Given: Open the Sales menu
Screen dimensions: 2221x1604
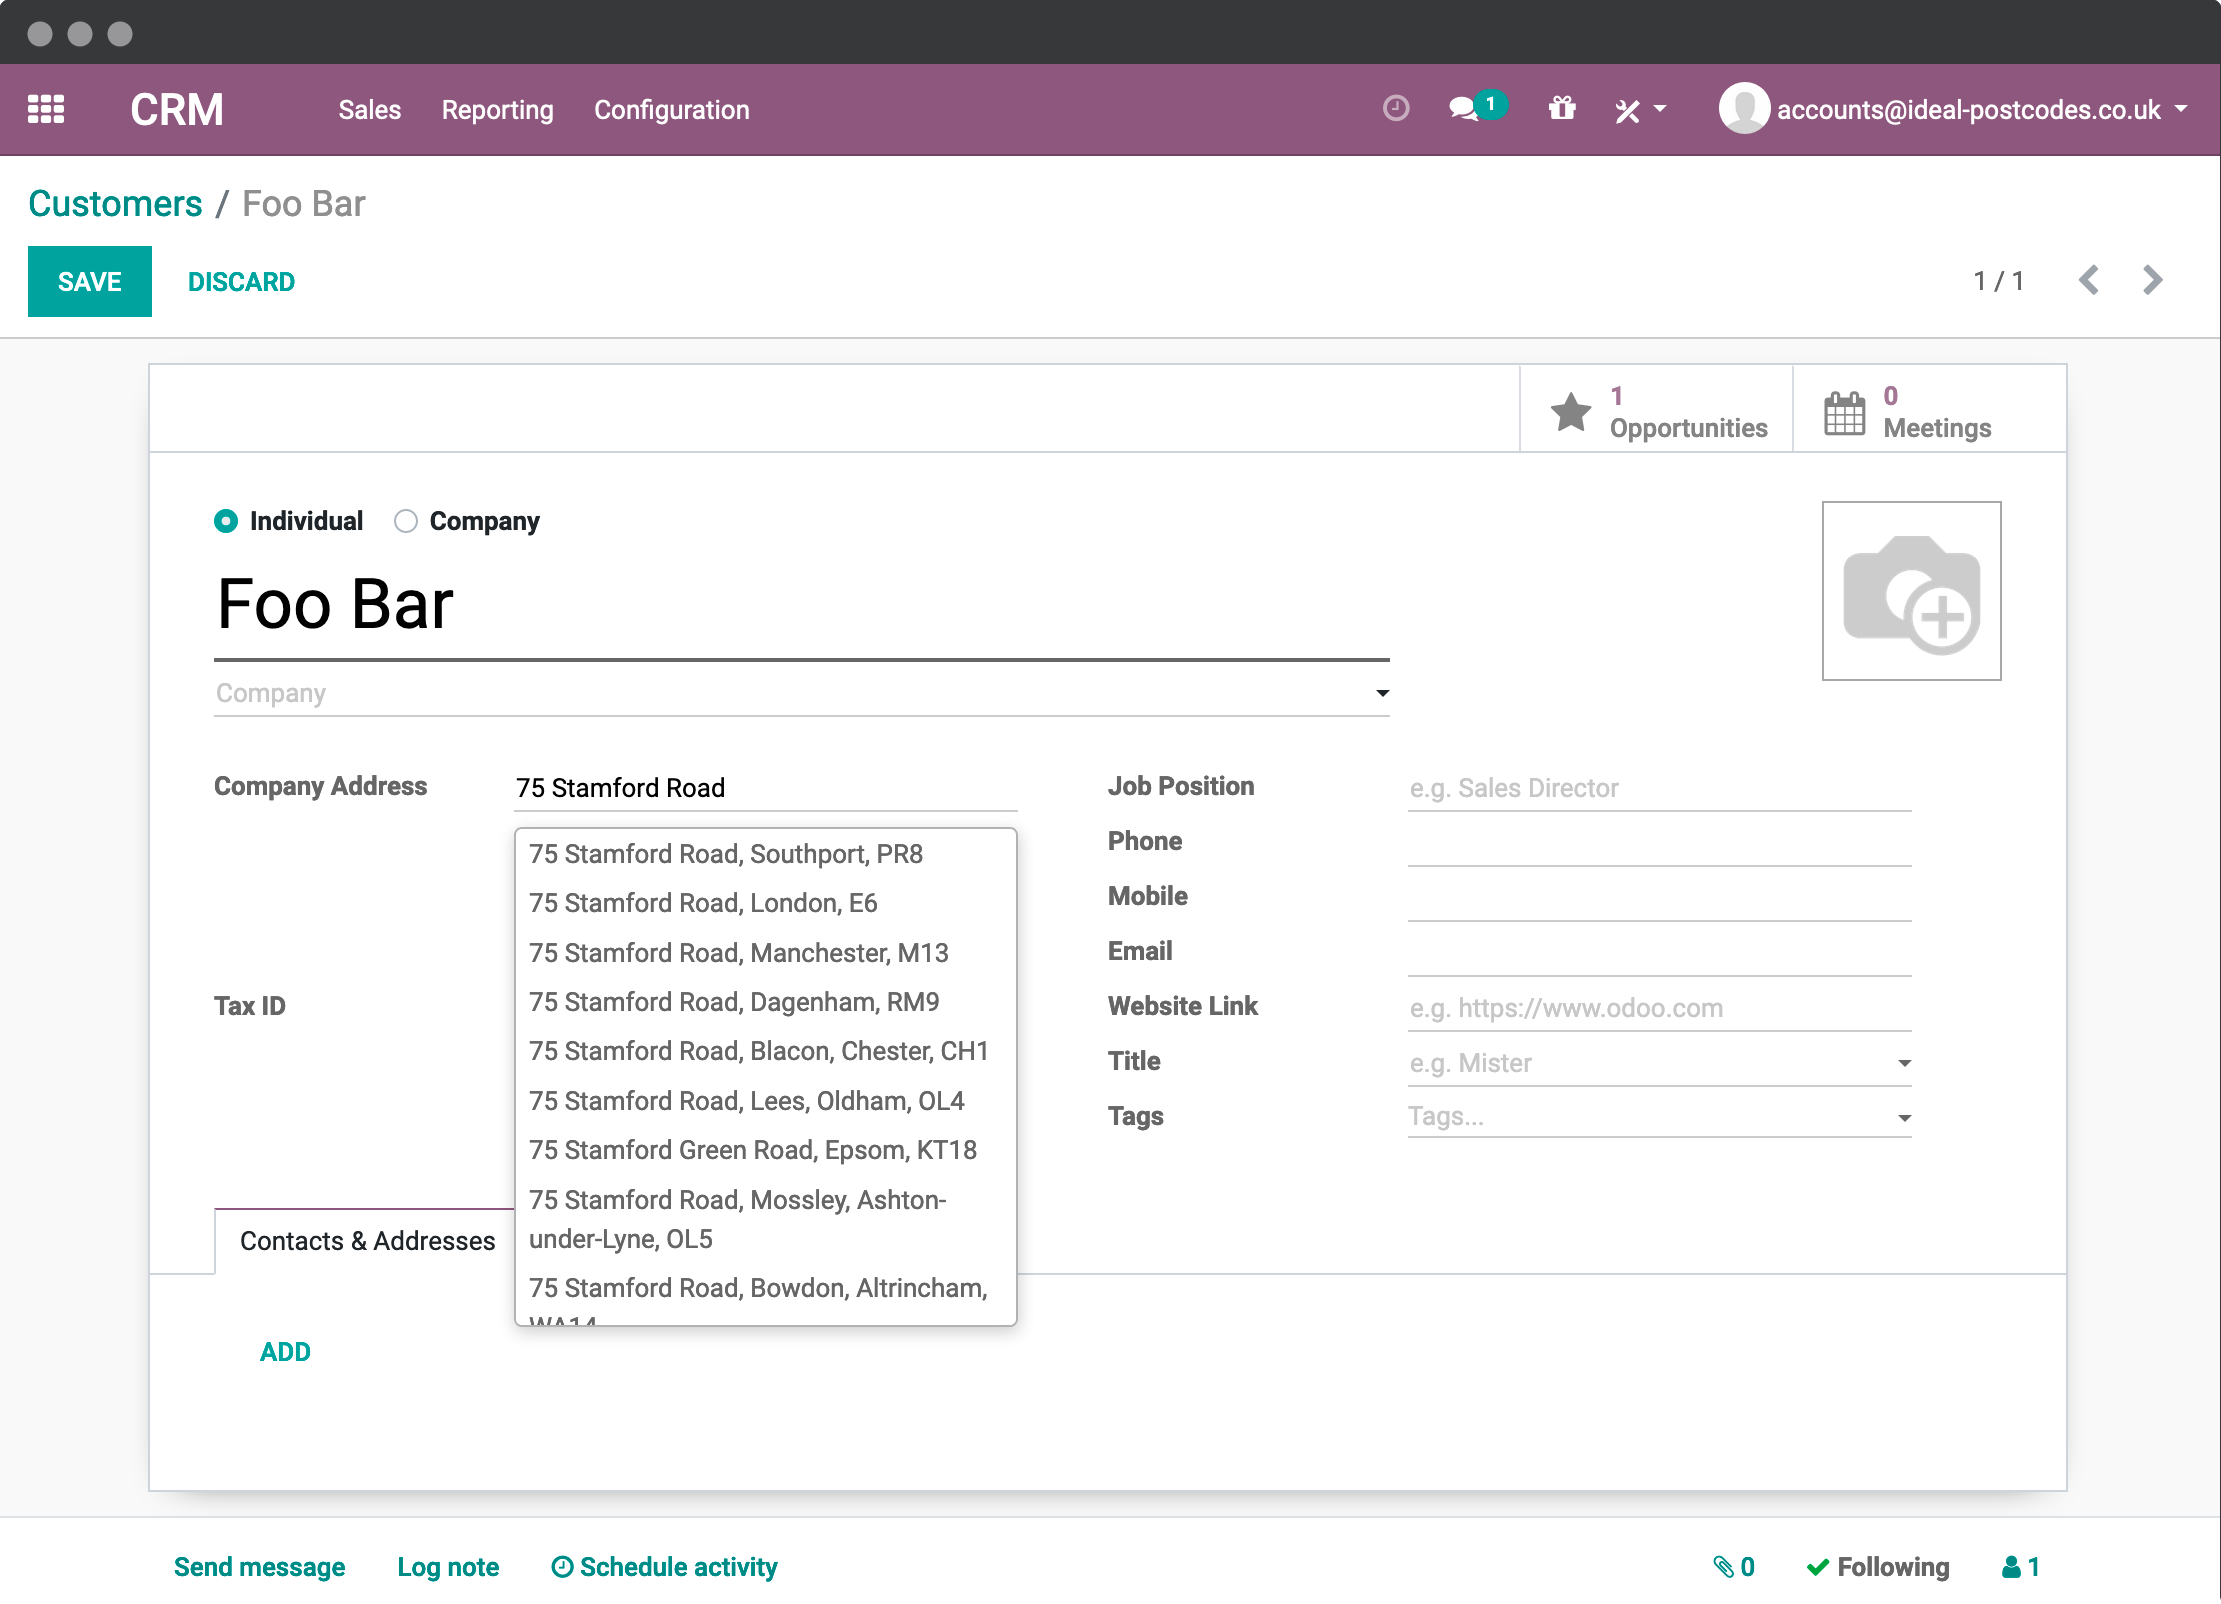Looking at the screenshot, I should [369, 110].
